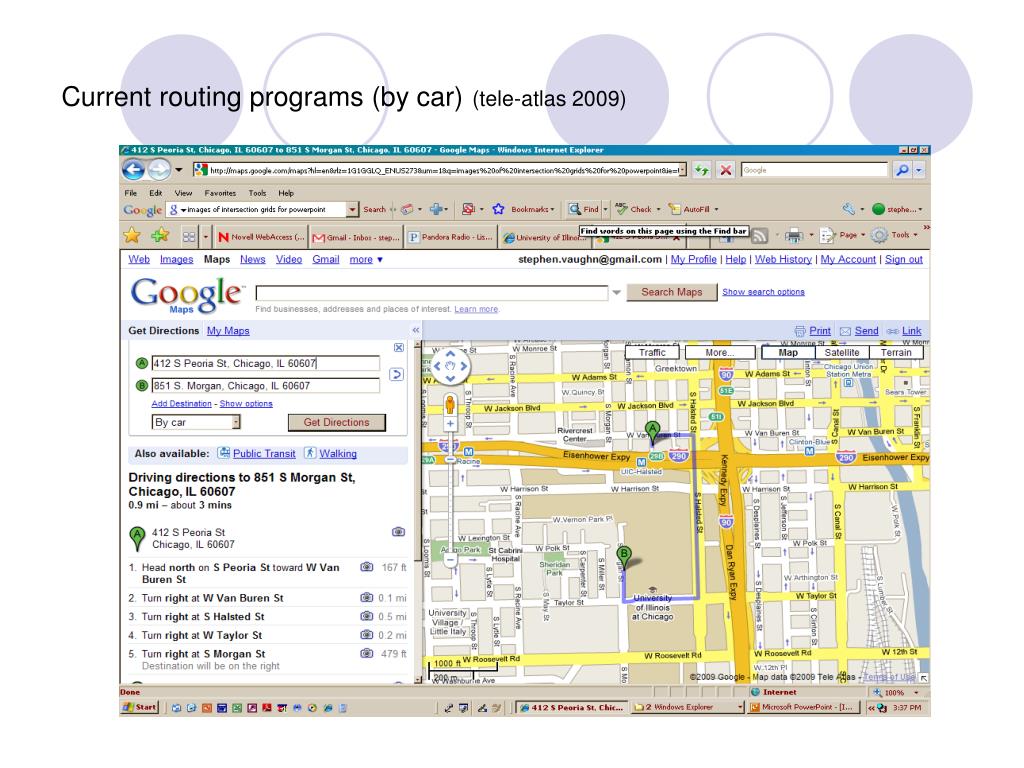Click the Add Destination link

point(182,404)
